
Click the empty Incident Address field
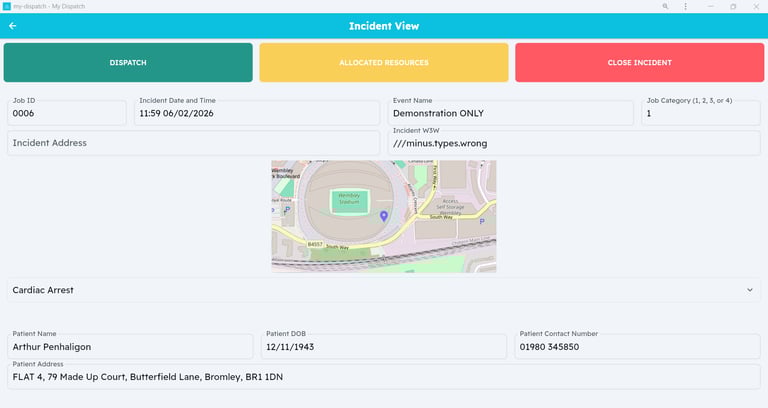point(193,143)
